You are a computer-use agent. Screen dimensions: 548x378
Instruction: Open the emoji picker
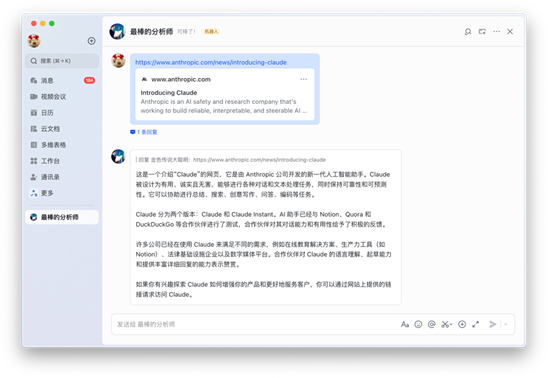pyautogui.click(x=418, y=325)
